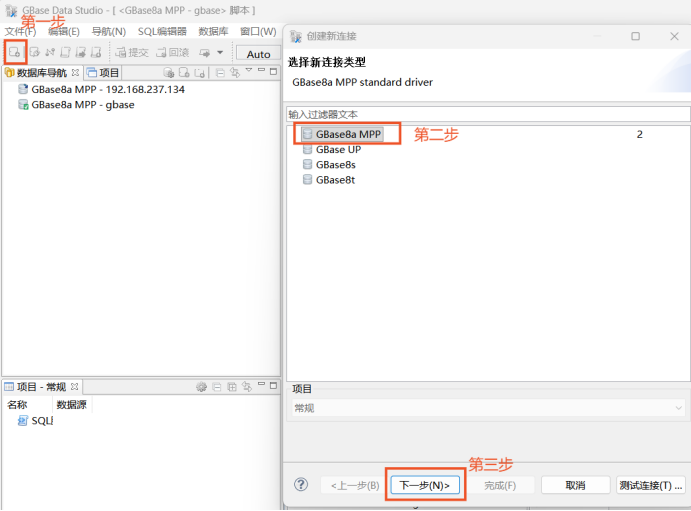Image resolution: width=691 pixels, height=511 pixels.
Task: Minimize the project panel
Action: pos(261,384)
